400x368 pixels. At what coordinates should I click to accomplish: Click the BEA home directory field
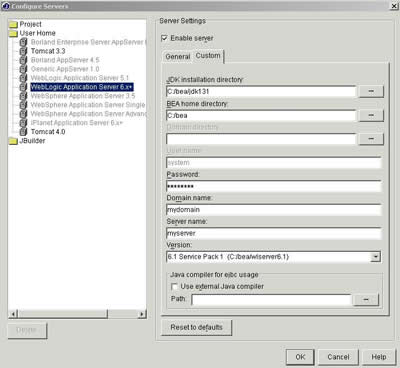pos(261,116)
